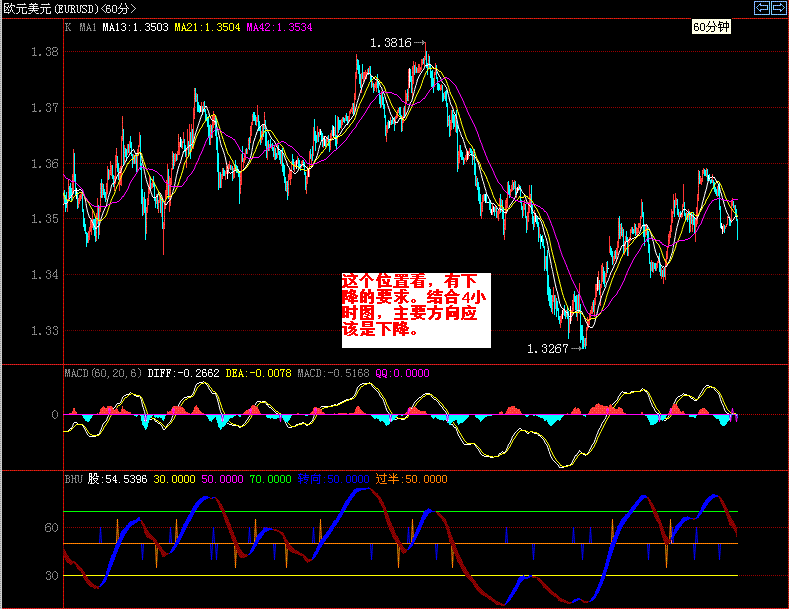The height and width of the screenshot is (609, 789).
Task: Click the 股:54.5396 value
Action: [x=118, y=479]
